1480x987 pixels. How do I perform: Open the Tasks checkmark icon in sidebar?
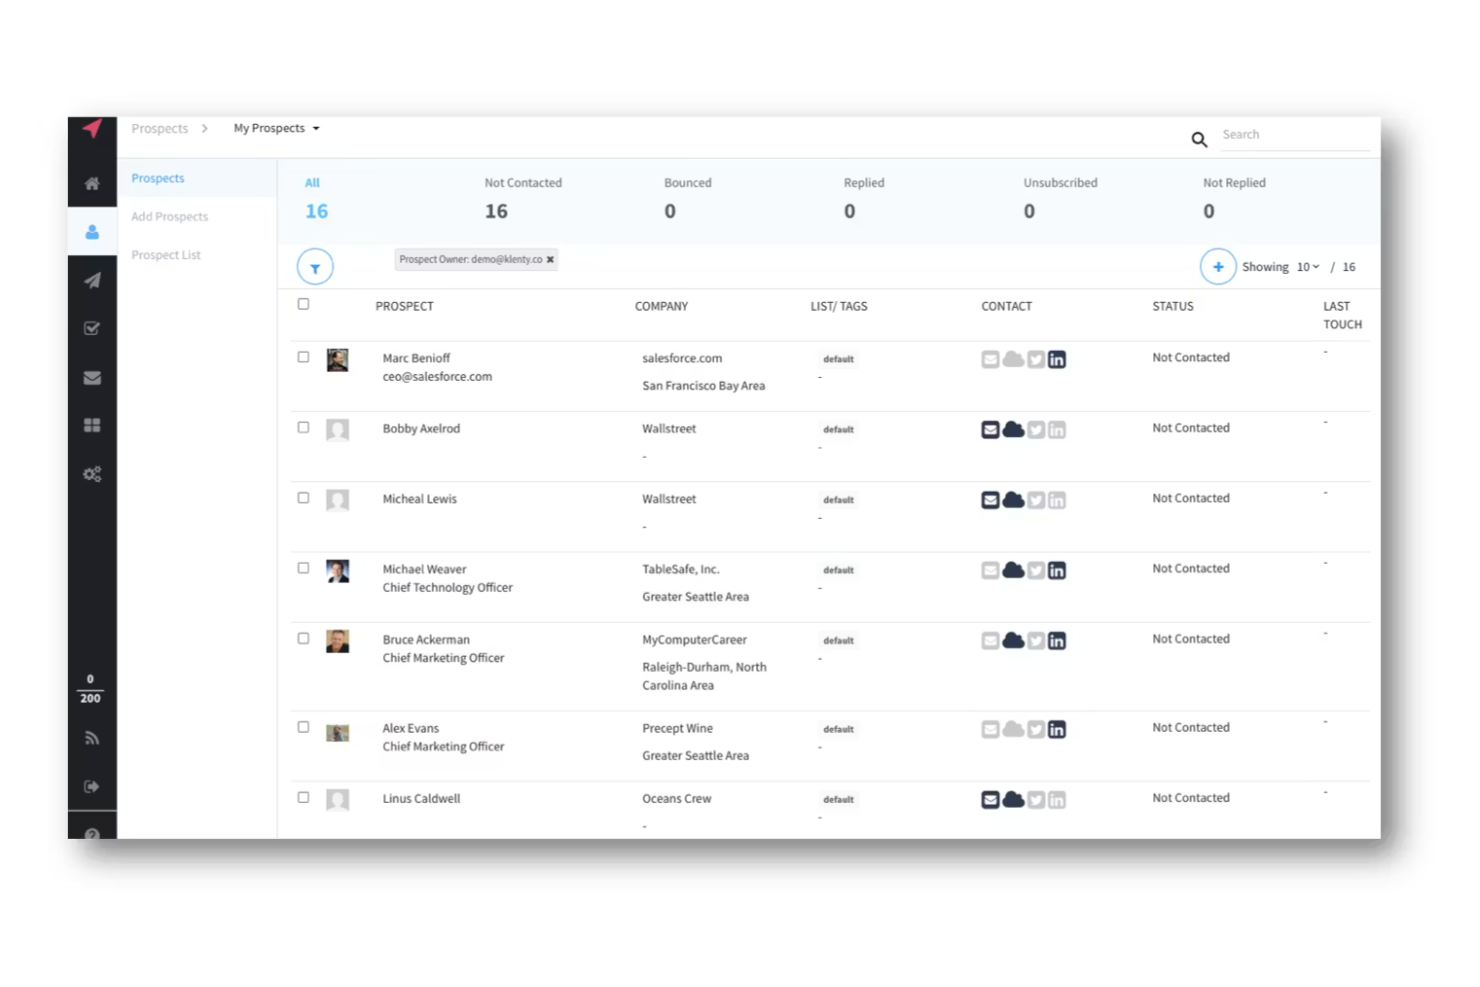pos(92,328)
